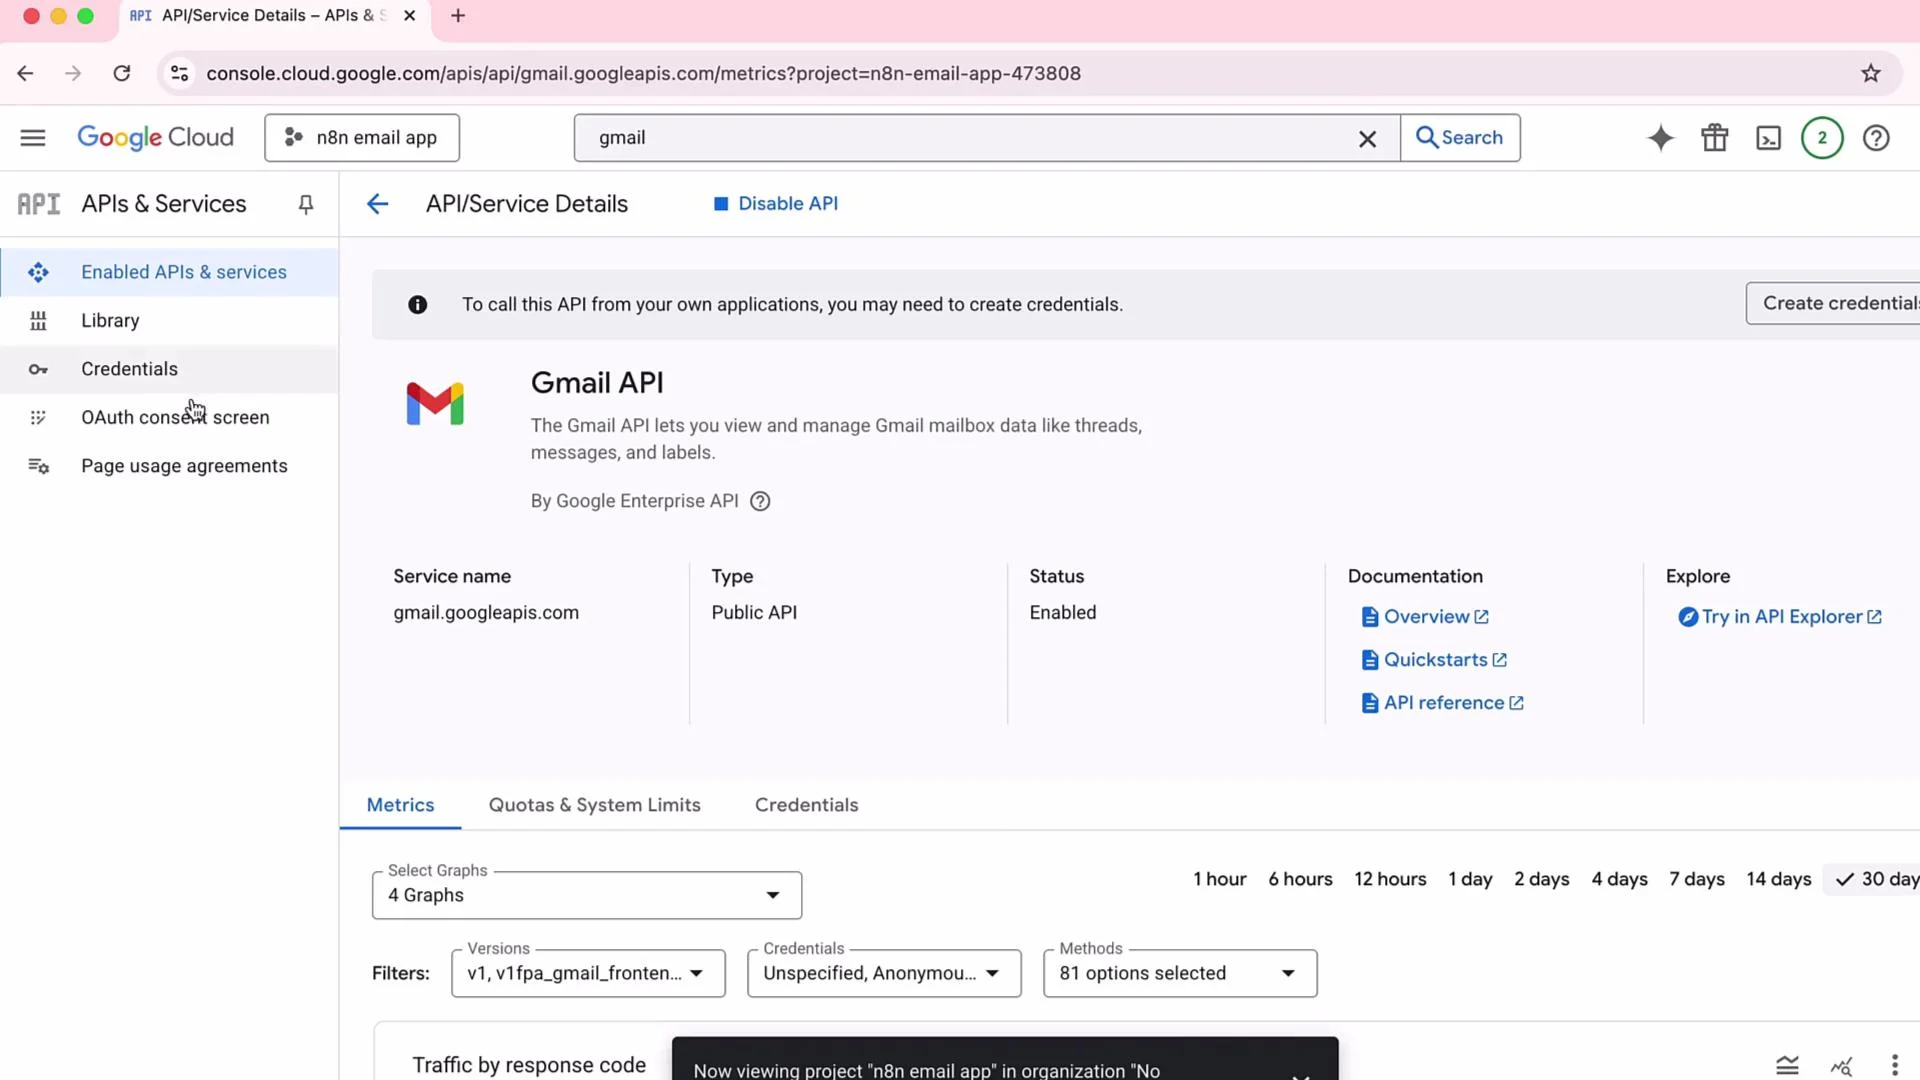Open the free trial gift icon
This screenshot has width=1920, height=1080.
coord(1715,138)
